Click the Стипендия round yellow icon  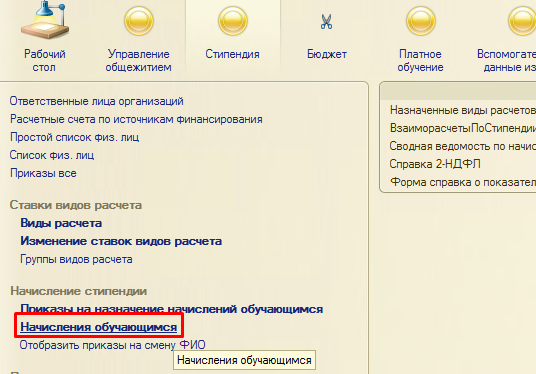pyautogui.click(x=233, y=21)
